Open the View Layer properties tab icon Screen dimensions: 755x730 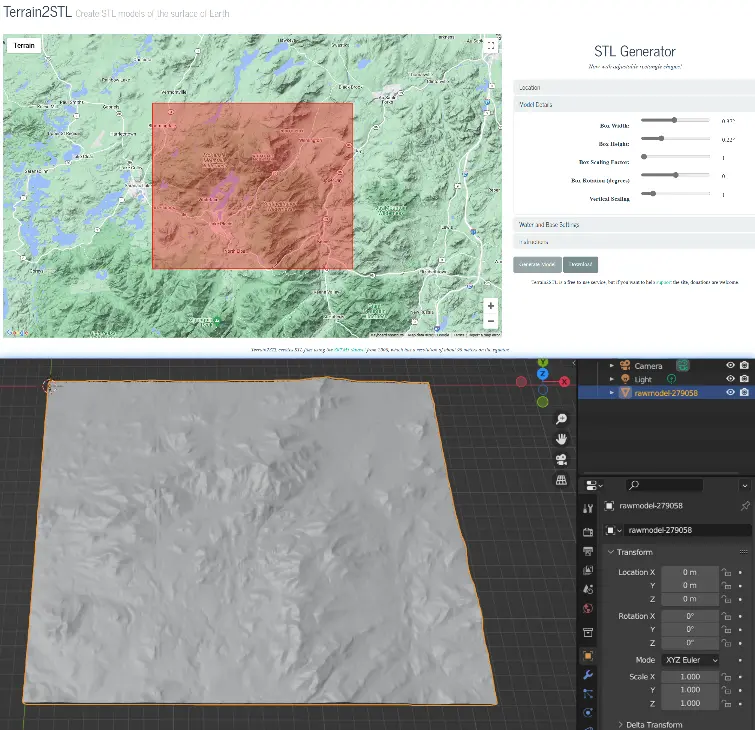click(588, 571)
